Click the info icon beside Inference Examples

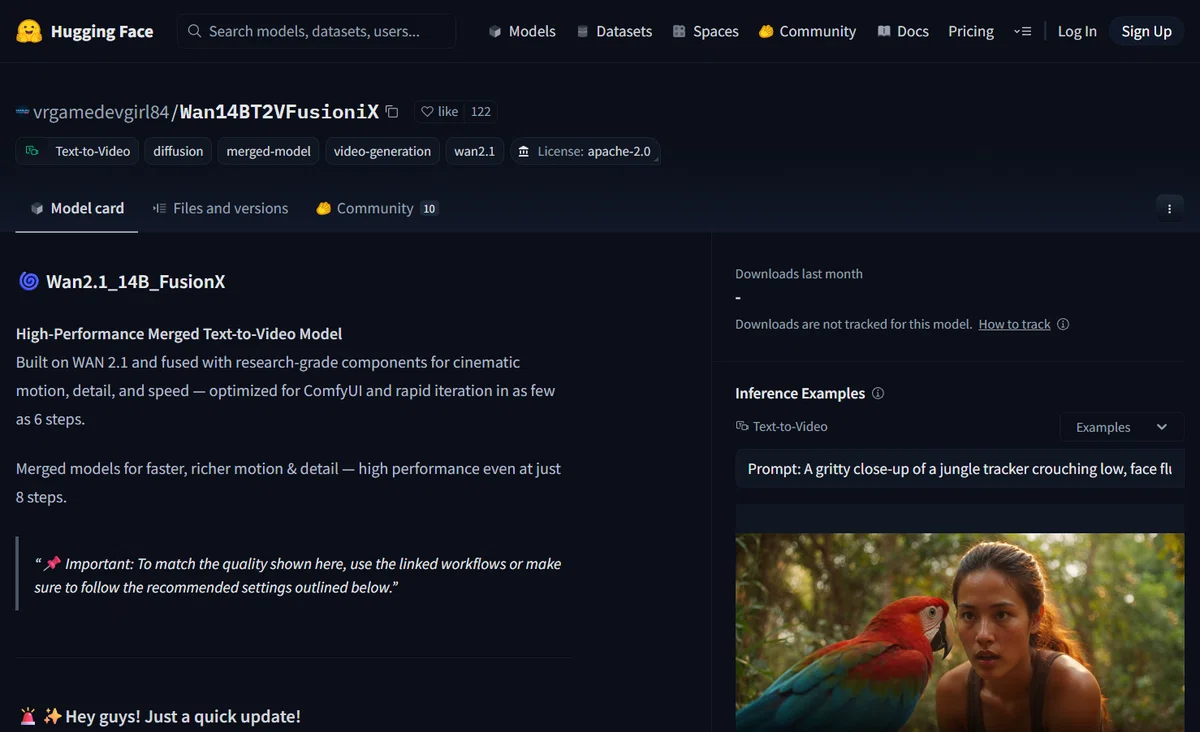(878, 393)
